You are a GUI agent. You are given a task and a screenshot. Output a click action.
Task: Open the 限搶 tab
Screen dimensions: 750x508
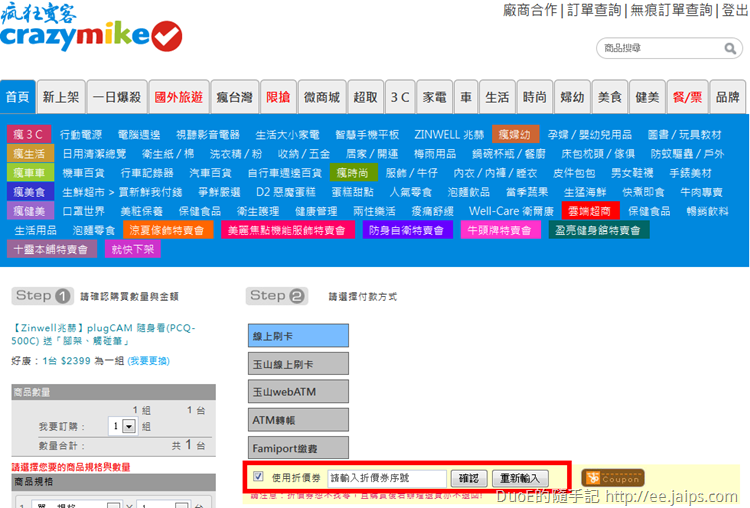pyautogui.click(x=278, y=97)
